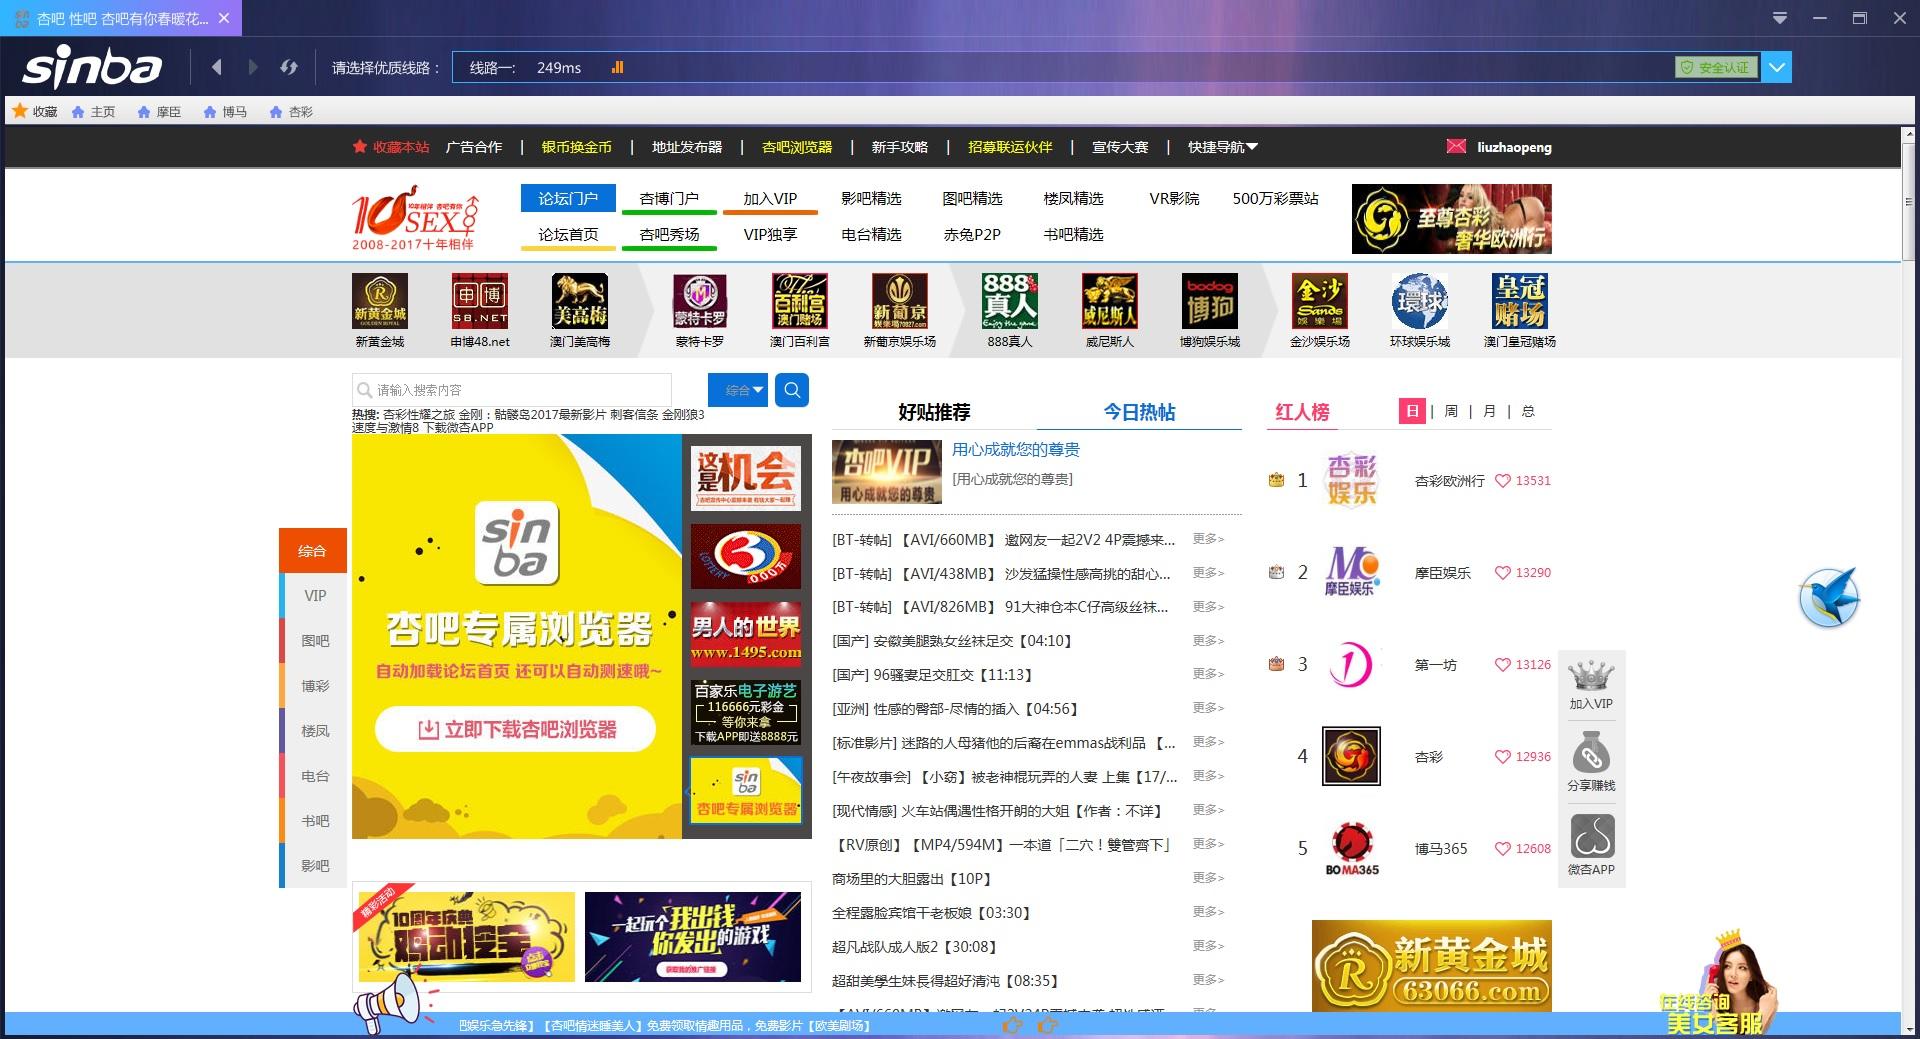The width and height of the screenshot is (1920, 1039).
Task: Open the 博马 bookmark
Action: point(225,112)
